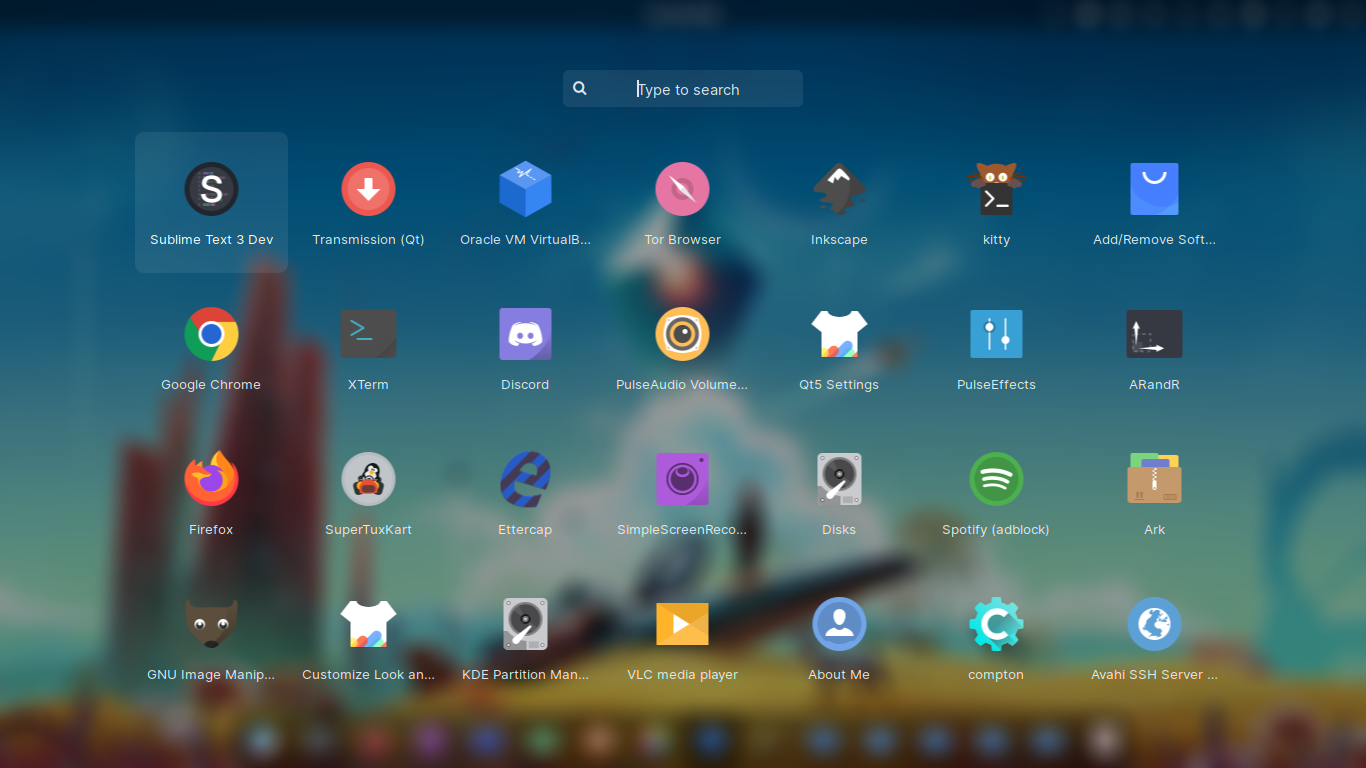Screen dimensions: 1366x768
Task: Launch Firefox browser
Action: tap(211, 479)
